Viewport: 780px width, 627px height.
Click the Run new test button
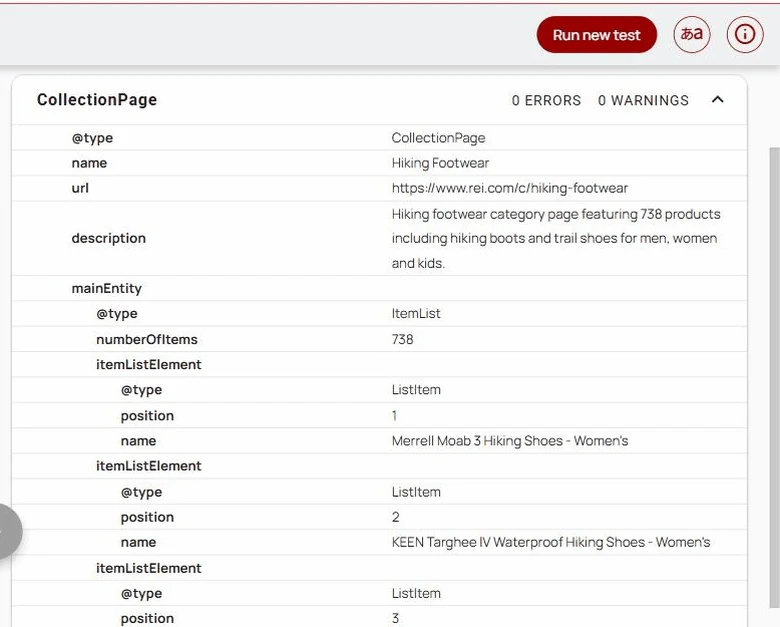[x=596, y=35]
